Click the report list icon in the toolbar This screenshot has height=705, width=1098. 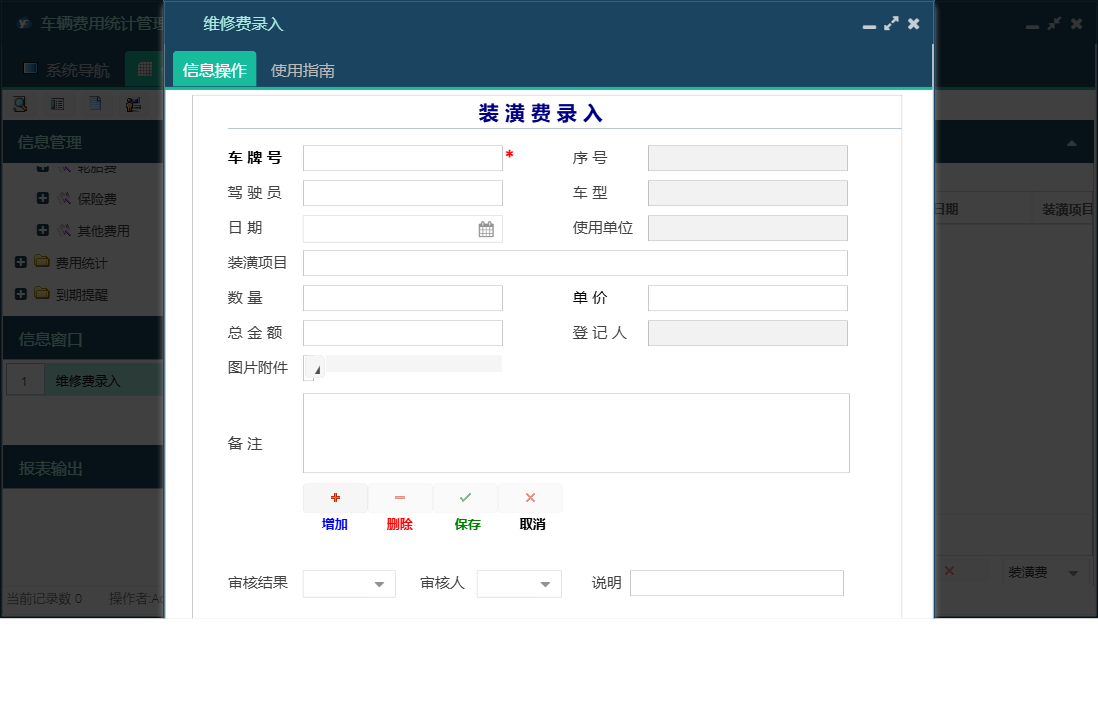pos(57,104)
